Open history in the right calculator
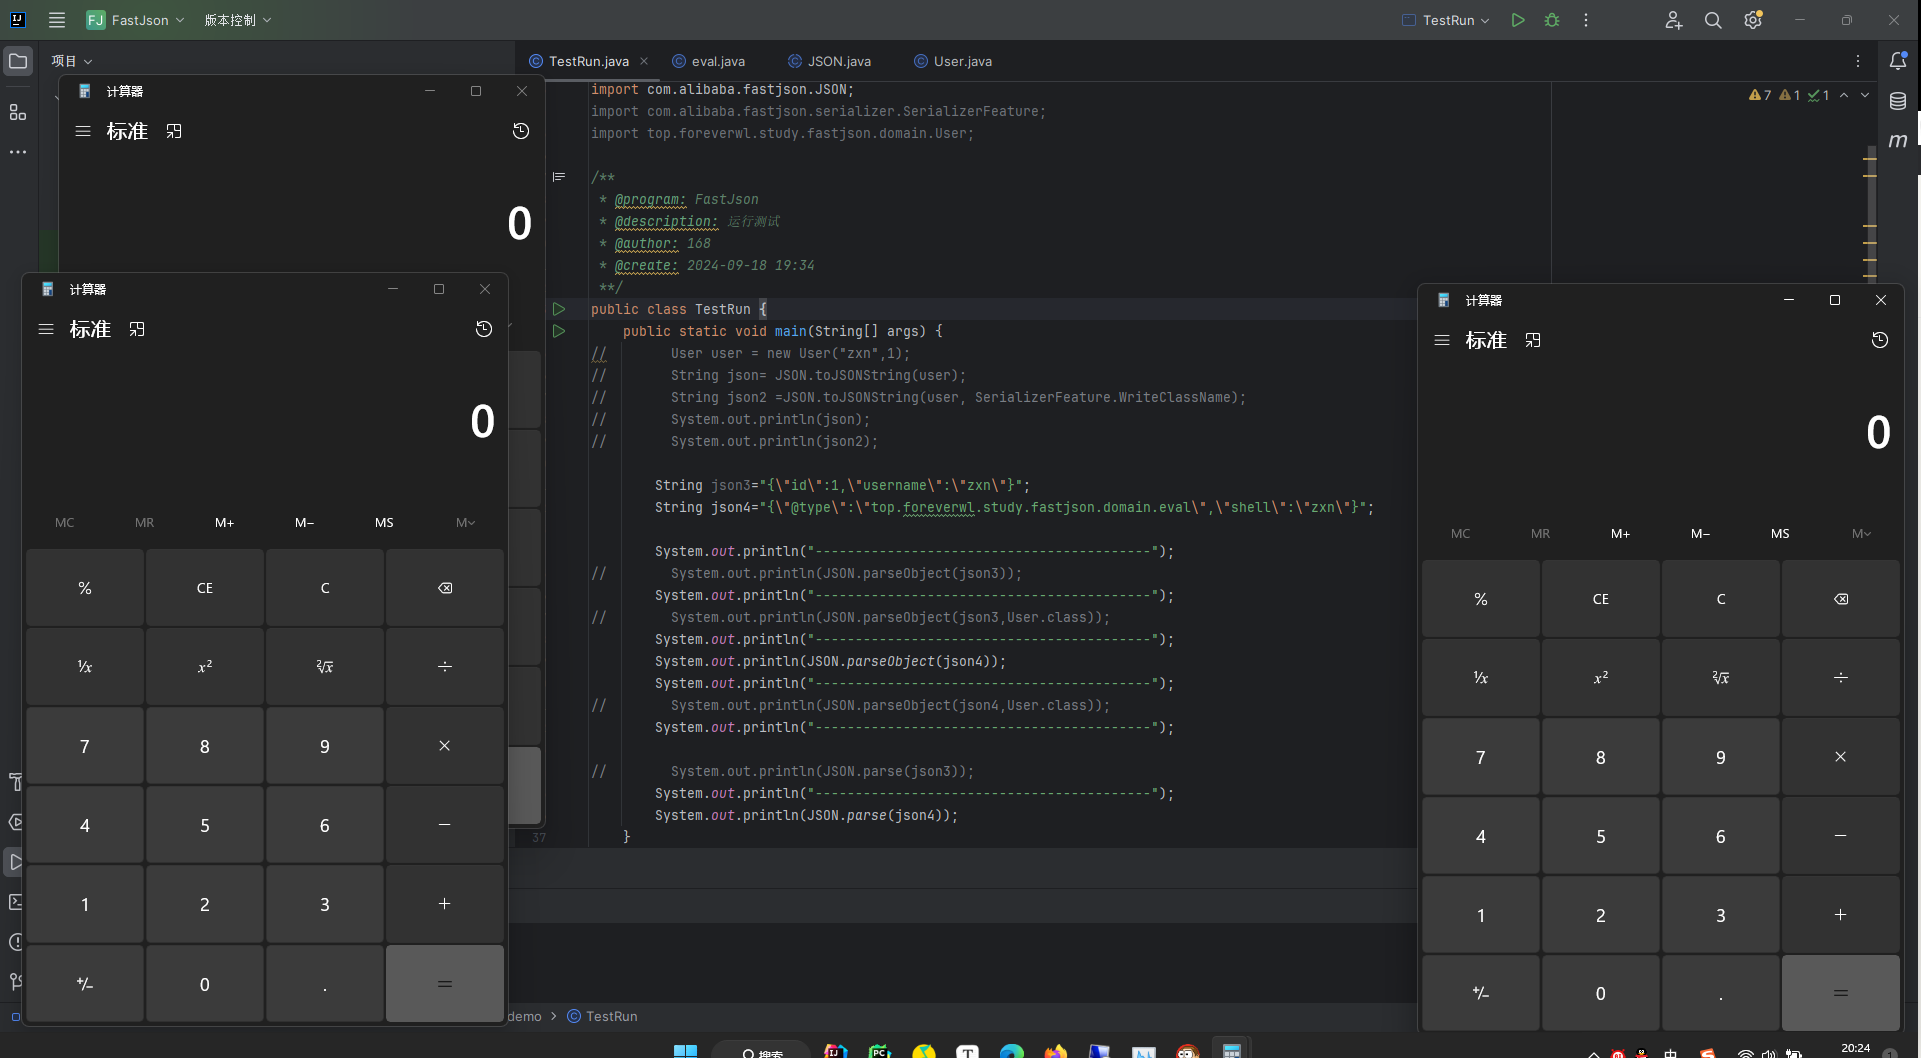Image resolution: width=1921 pixels, height=1058 pixels. (x=1880, y=340)
